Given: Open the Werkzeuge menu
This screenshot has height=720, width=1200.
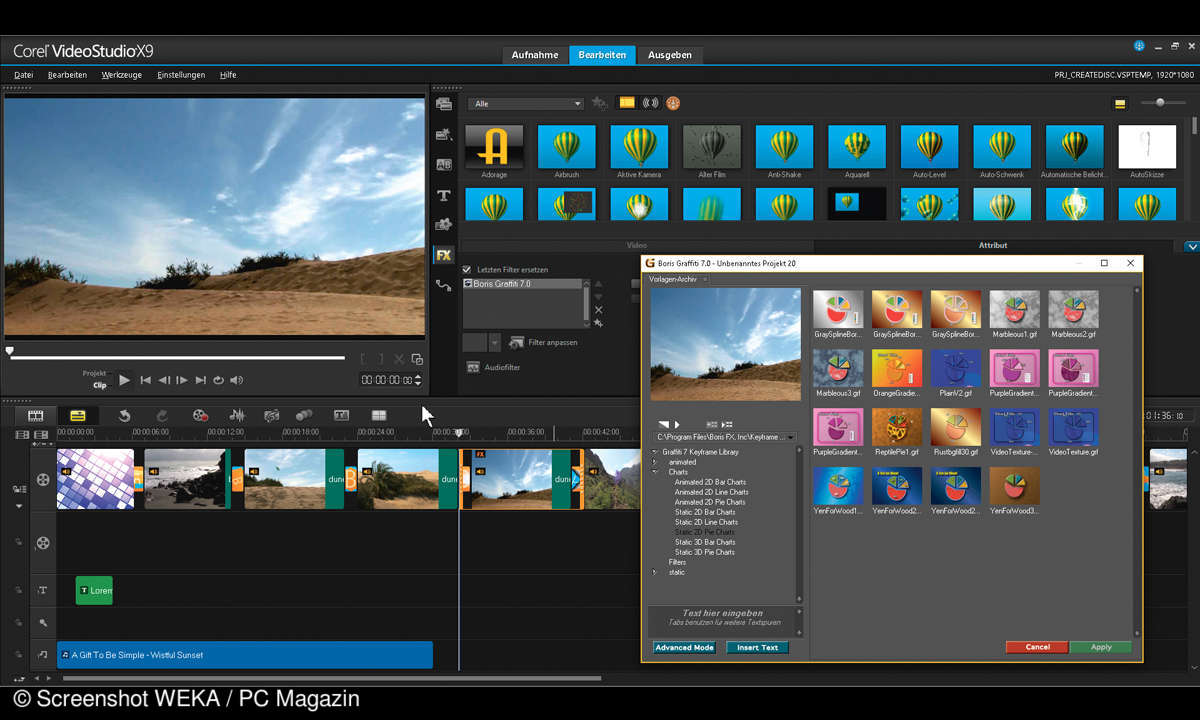Looking at the screenshot, I should coord(121,75).
